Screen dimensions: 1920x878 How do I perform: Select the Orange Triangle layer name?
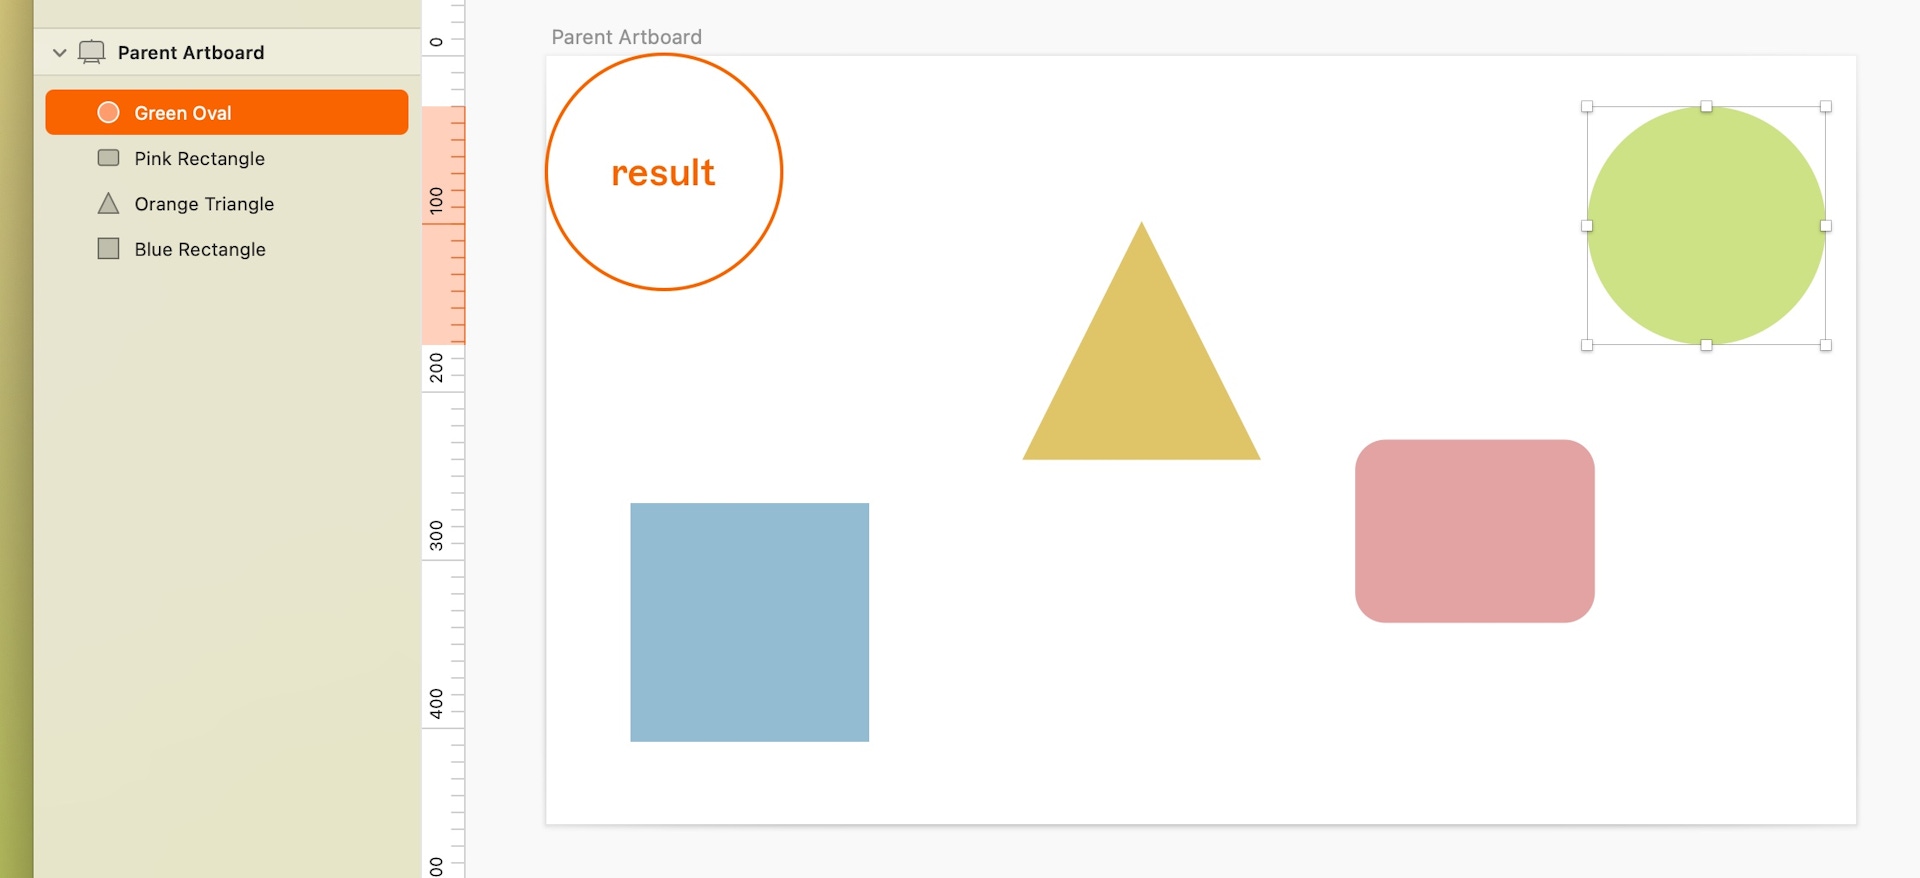click(x=204, y=203)
